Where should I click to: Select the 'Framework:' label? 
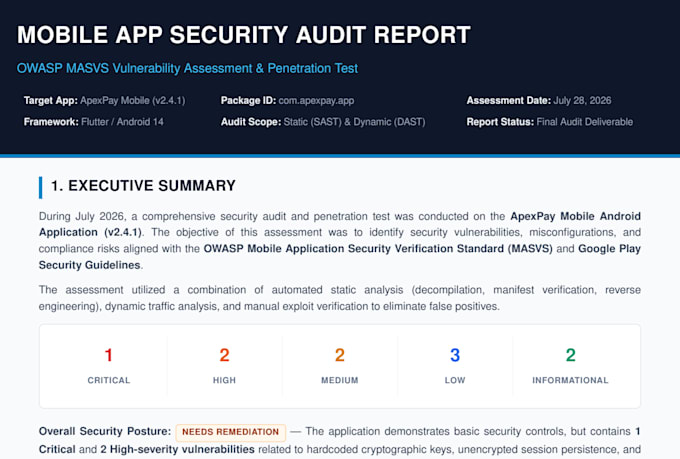[x=51, y=122]
